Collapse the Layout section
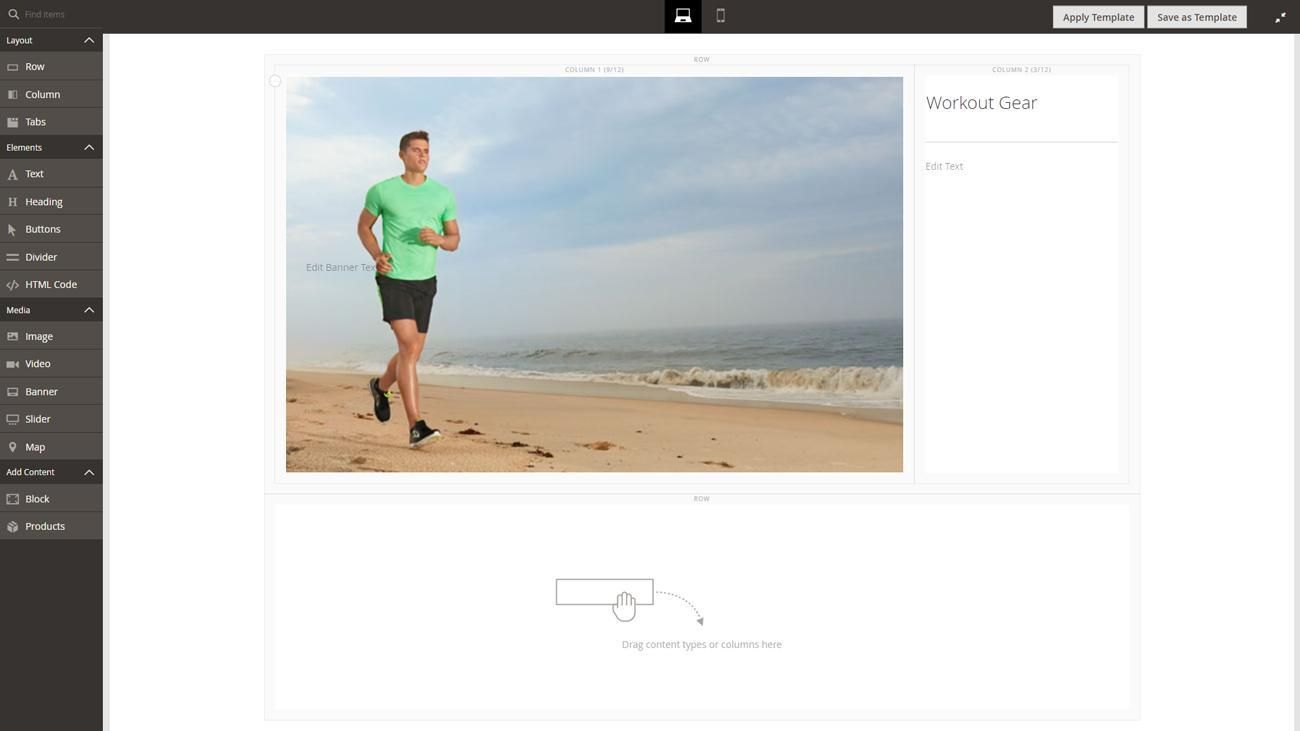This screenshot has height=731, width=1300. [x=86, y=40]
